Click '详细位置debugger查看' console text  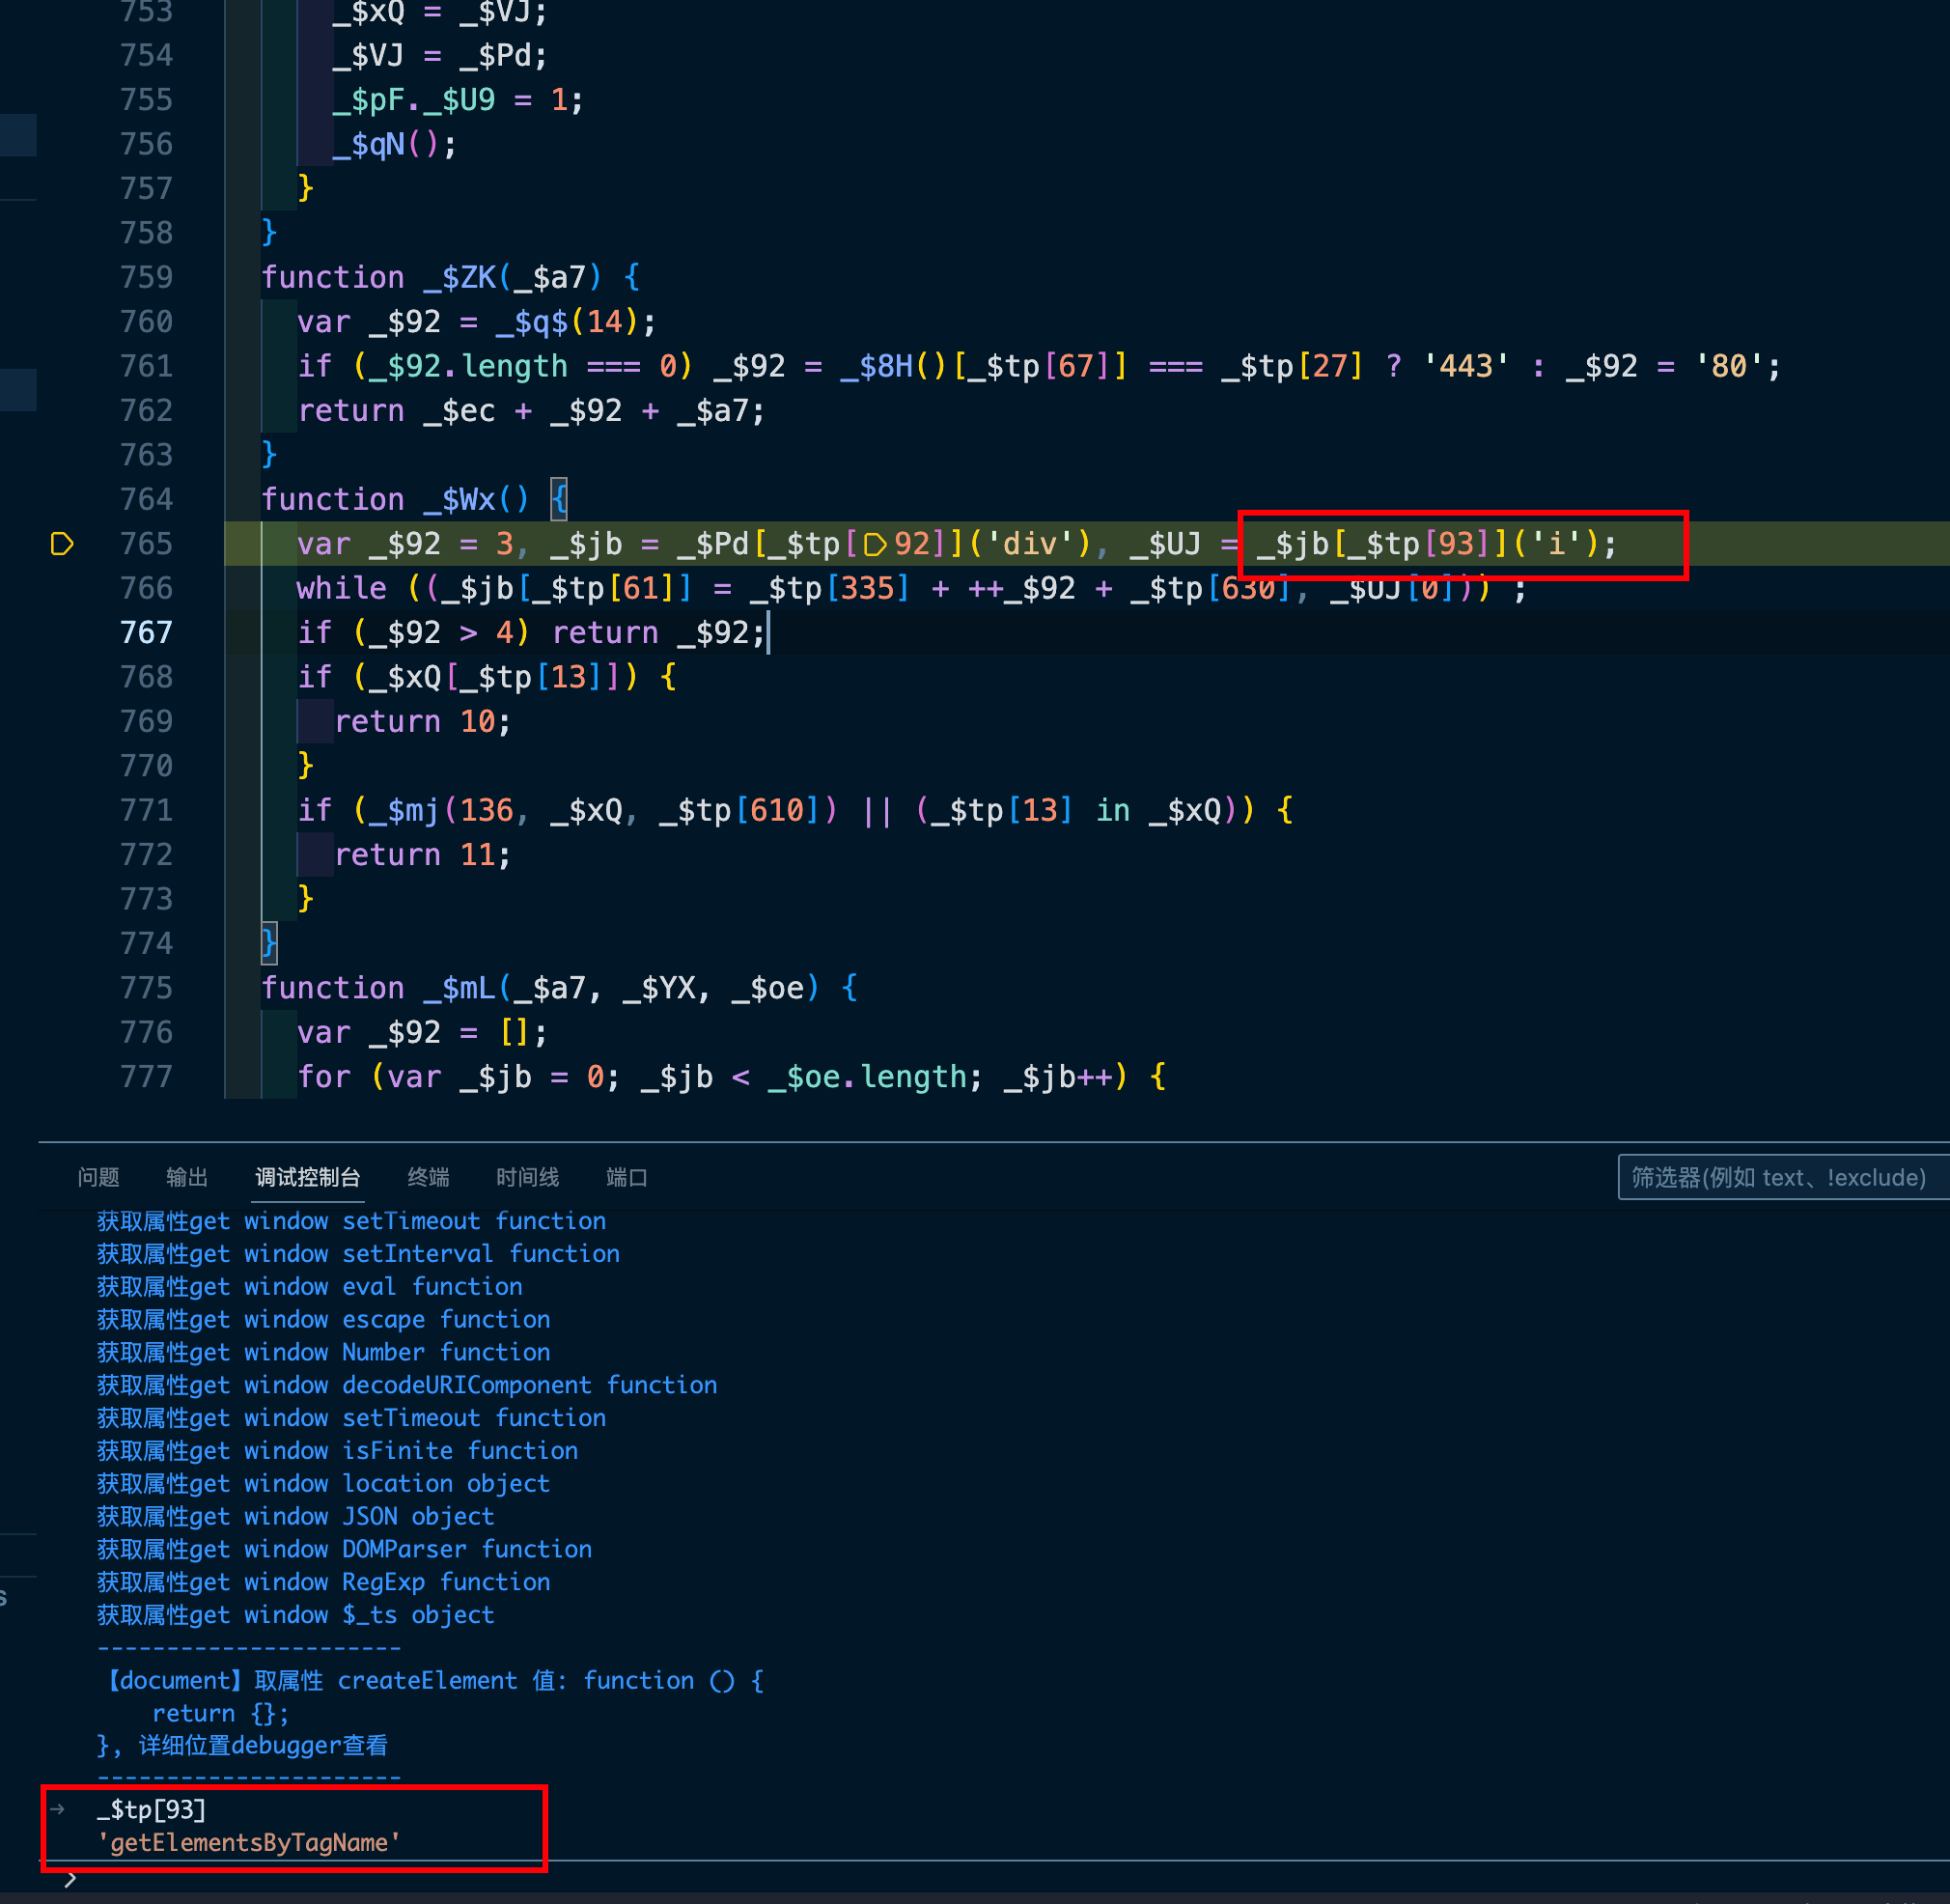tap(263, 1745)
